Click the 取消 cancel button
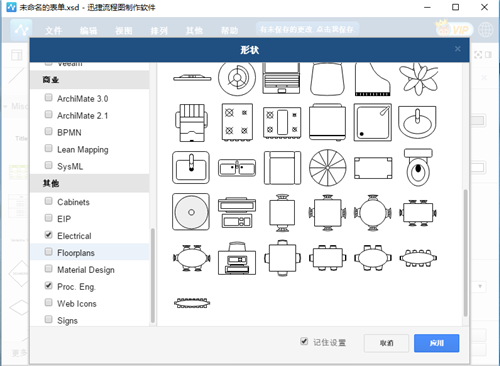 click(x=386, y=343)
